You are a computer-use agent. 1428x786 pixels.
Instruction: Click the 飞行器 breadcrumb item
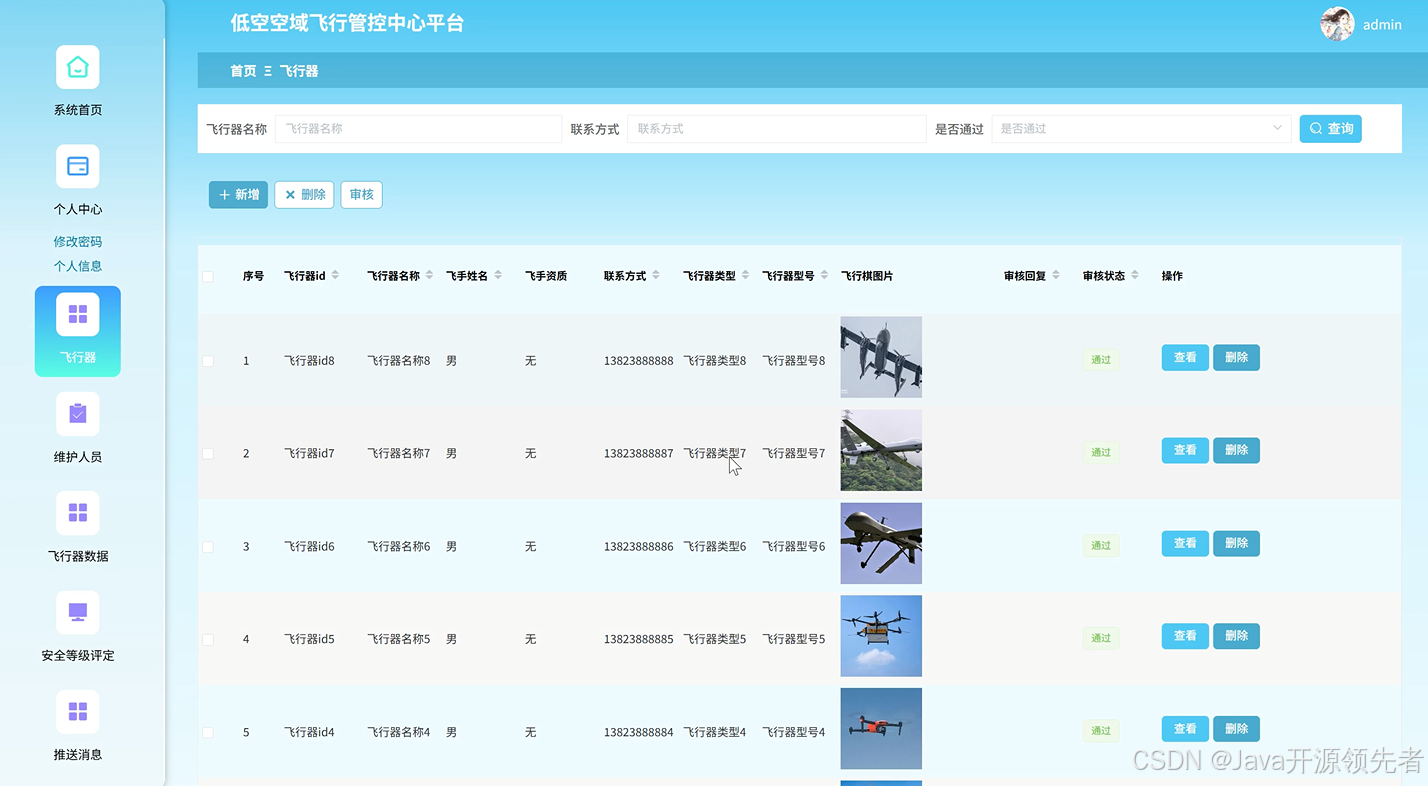coord(299,71)
